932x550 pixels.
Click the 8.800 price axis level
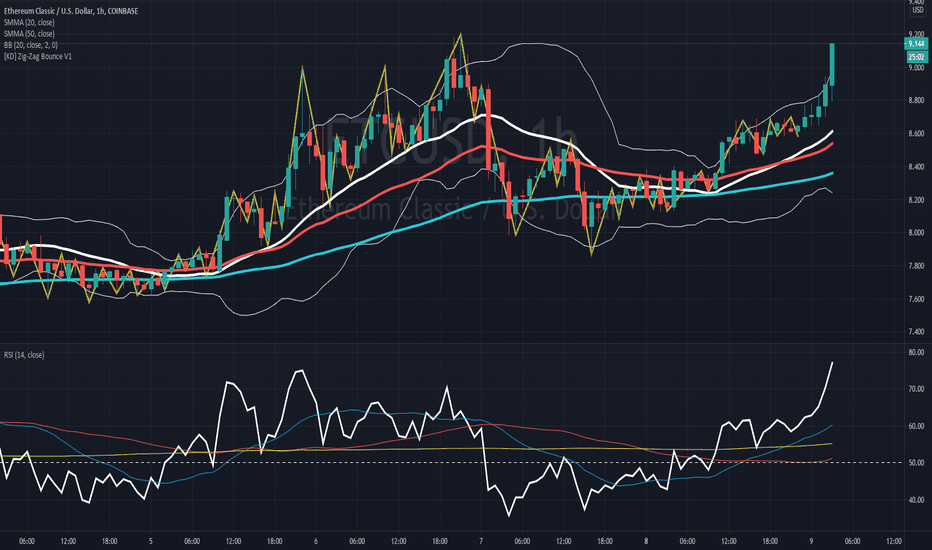(x=916, y=100)
